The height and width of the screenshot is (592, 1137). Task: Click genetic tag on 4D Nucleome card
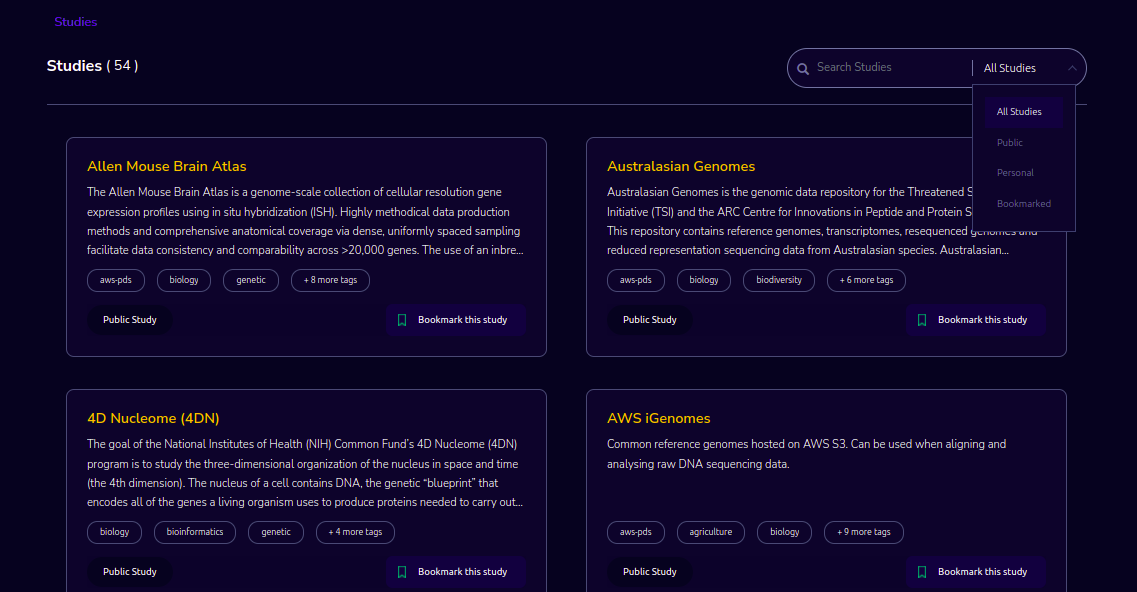point(276,532)
